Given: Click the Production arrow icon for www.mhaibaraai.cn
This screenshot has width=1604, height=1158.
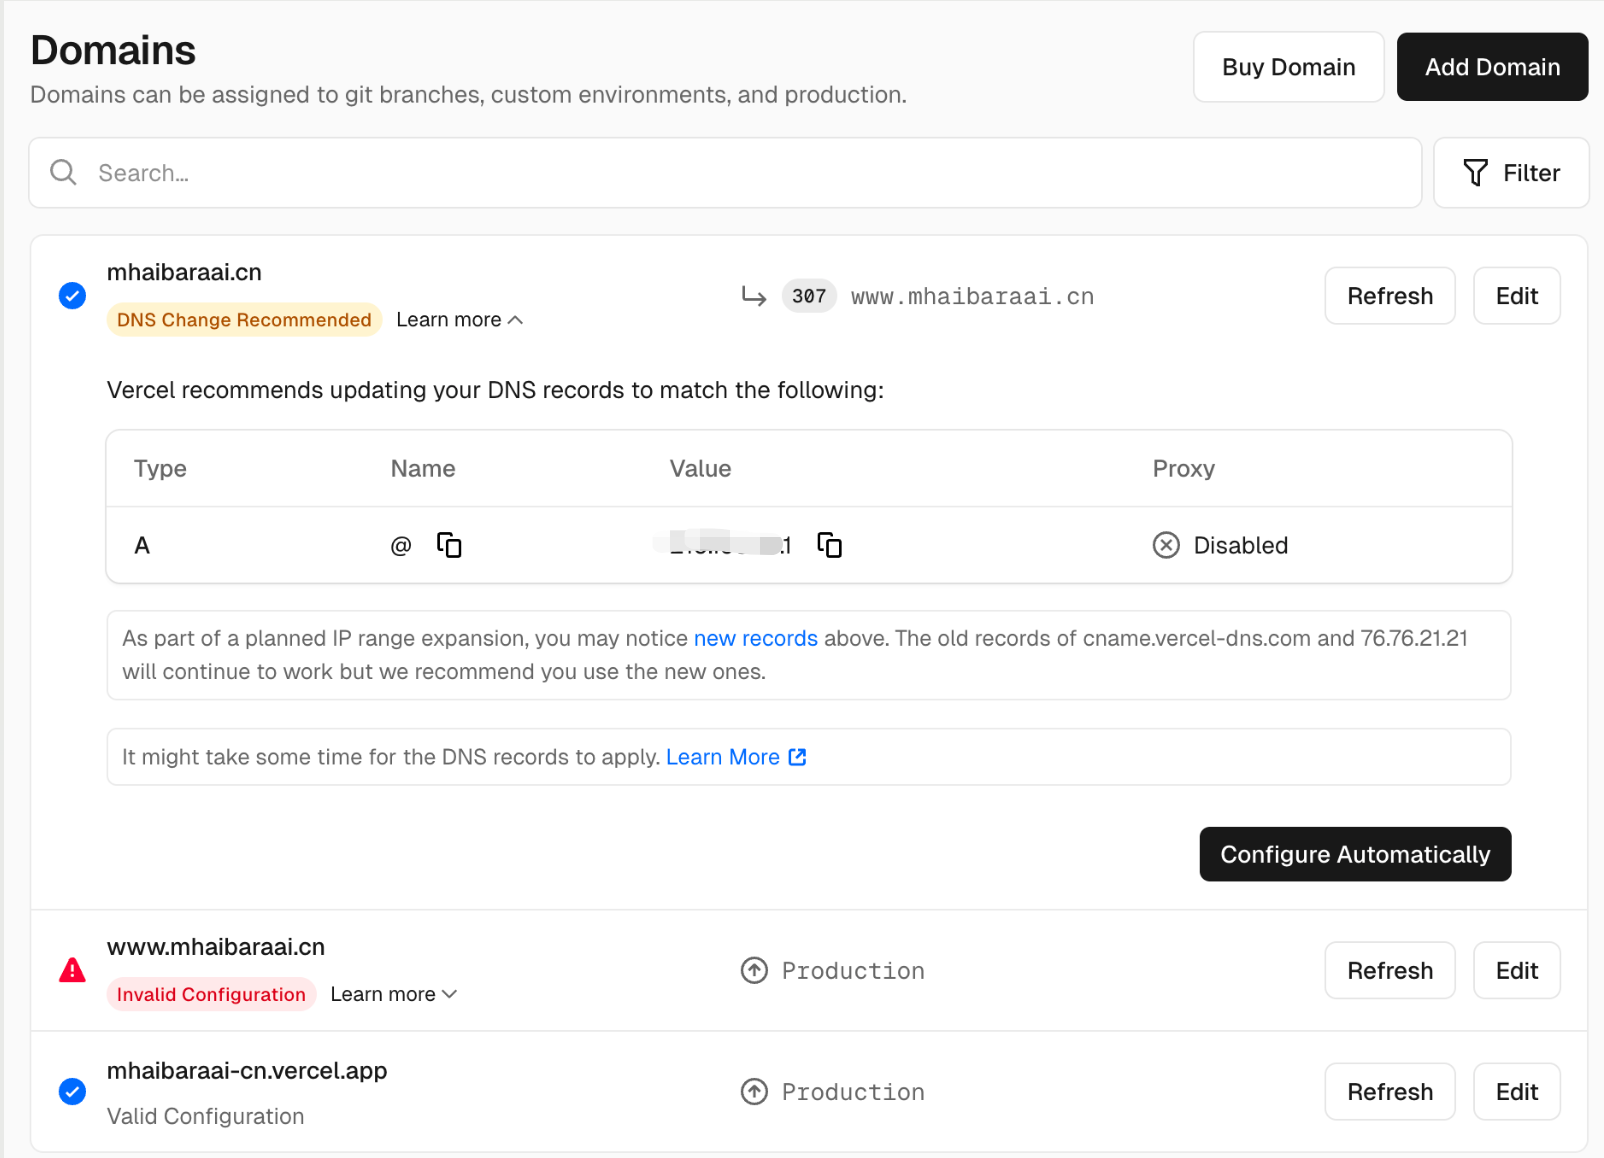Looking at the screenshot, I should click(x=754, y=970).
